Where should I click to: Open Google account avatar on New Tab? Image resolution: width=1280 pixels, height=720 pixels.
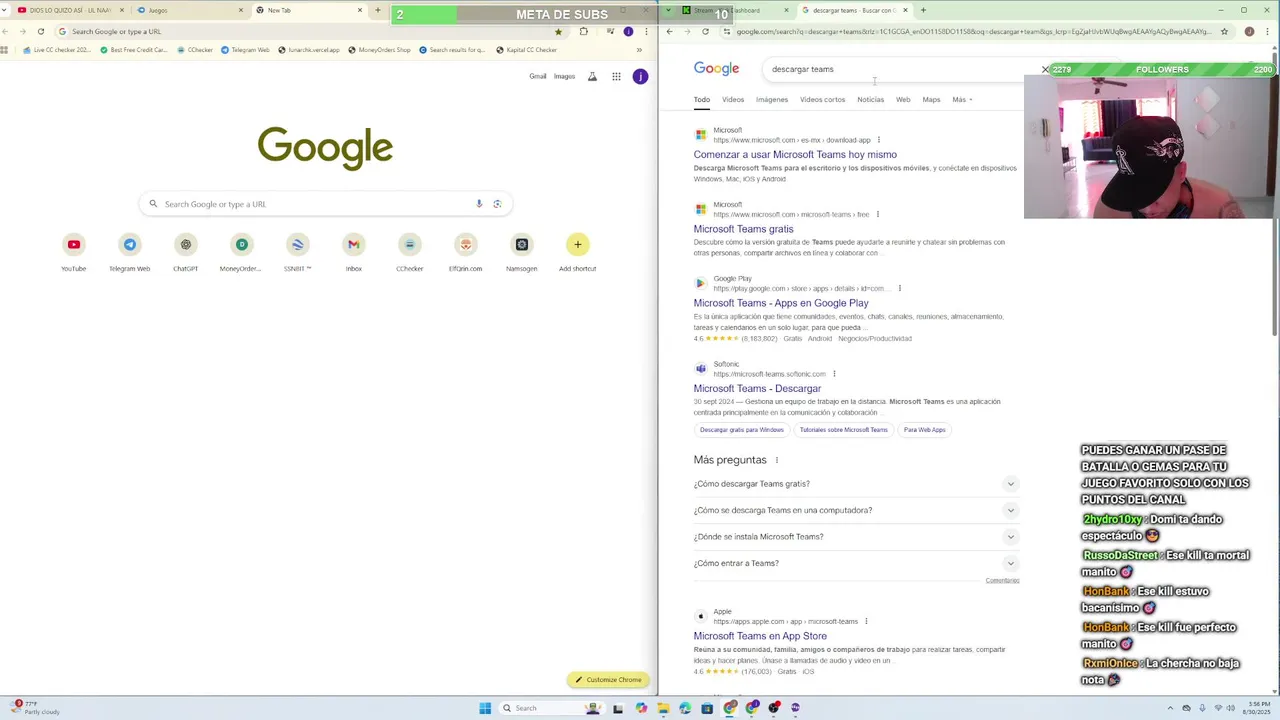(x=640, y=76)
